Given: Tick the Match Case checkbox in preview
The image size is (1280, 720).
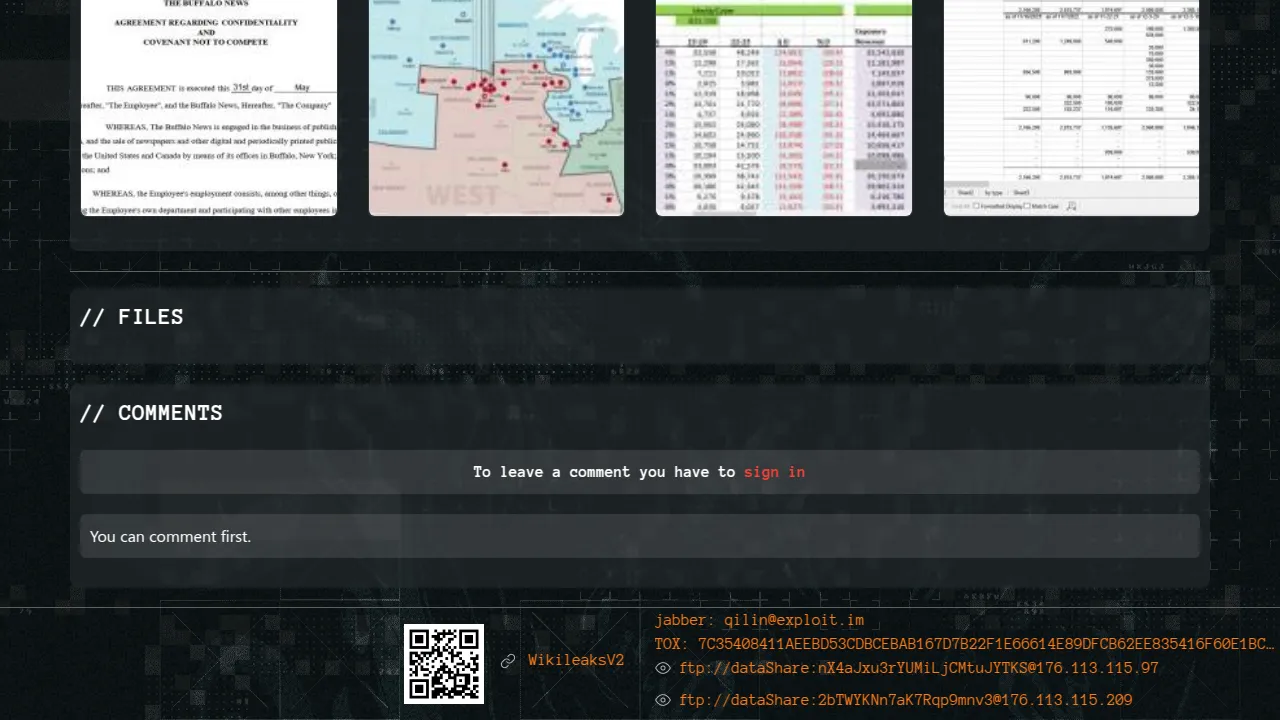Looking at the screenshot, I should tap(1029, 206).
